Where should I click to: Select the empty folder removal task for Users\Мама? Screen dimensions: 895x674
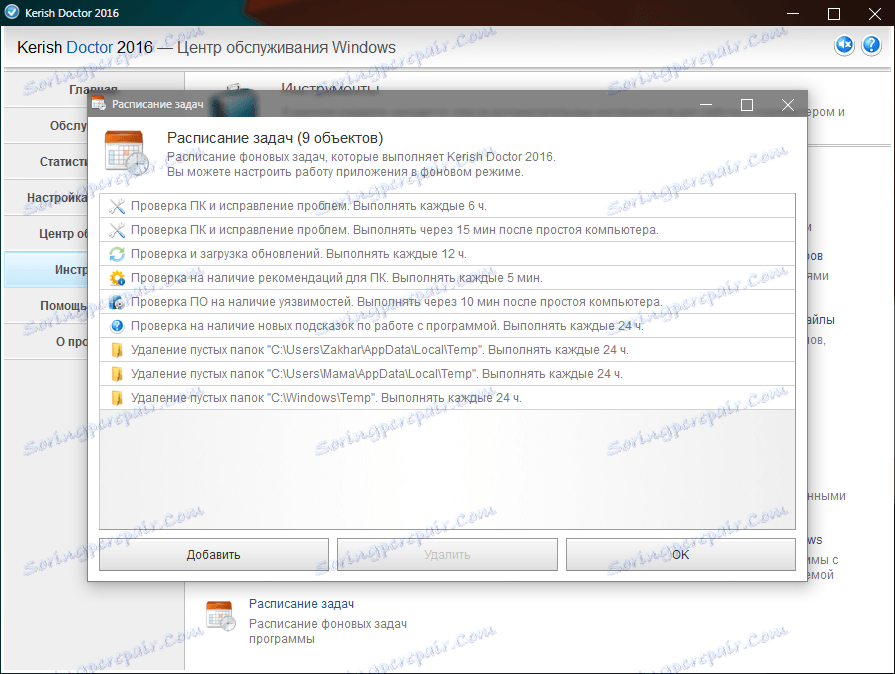tap(447, 374)
